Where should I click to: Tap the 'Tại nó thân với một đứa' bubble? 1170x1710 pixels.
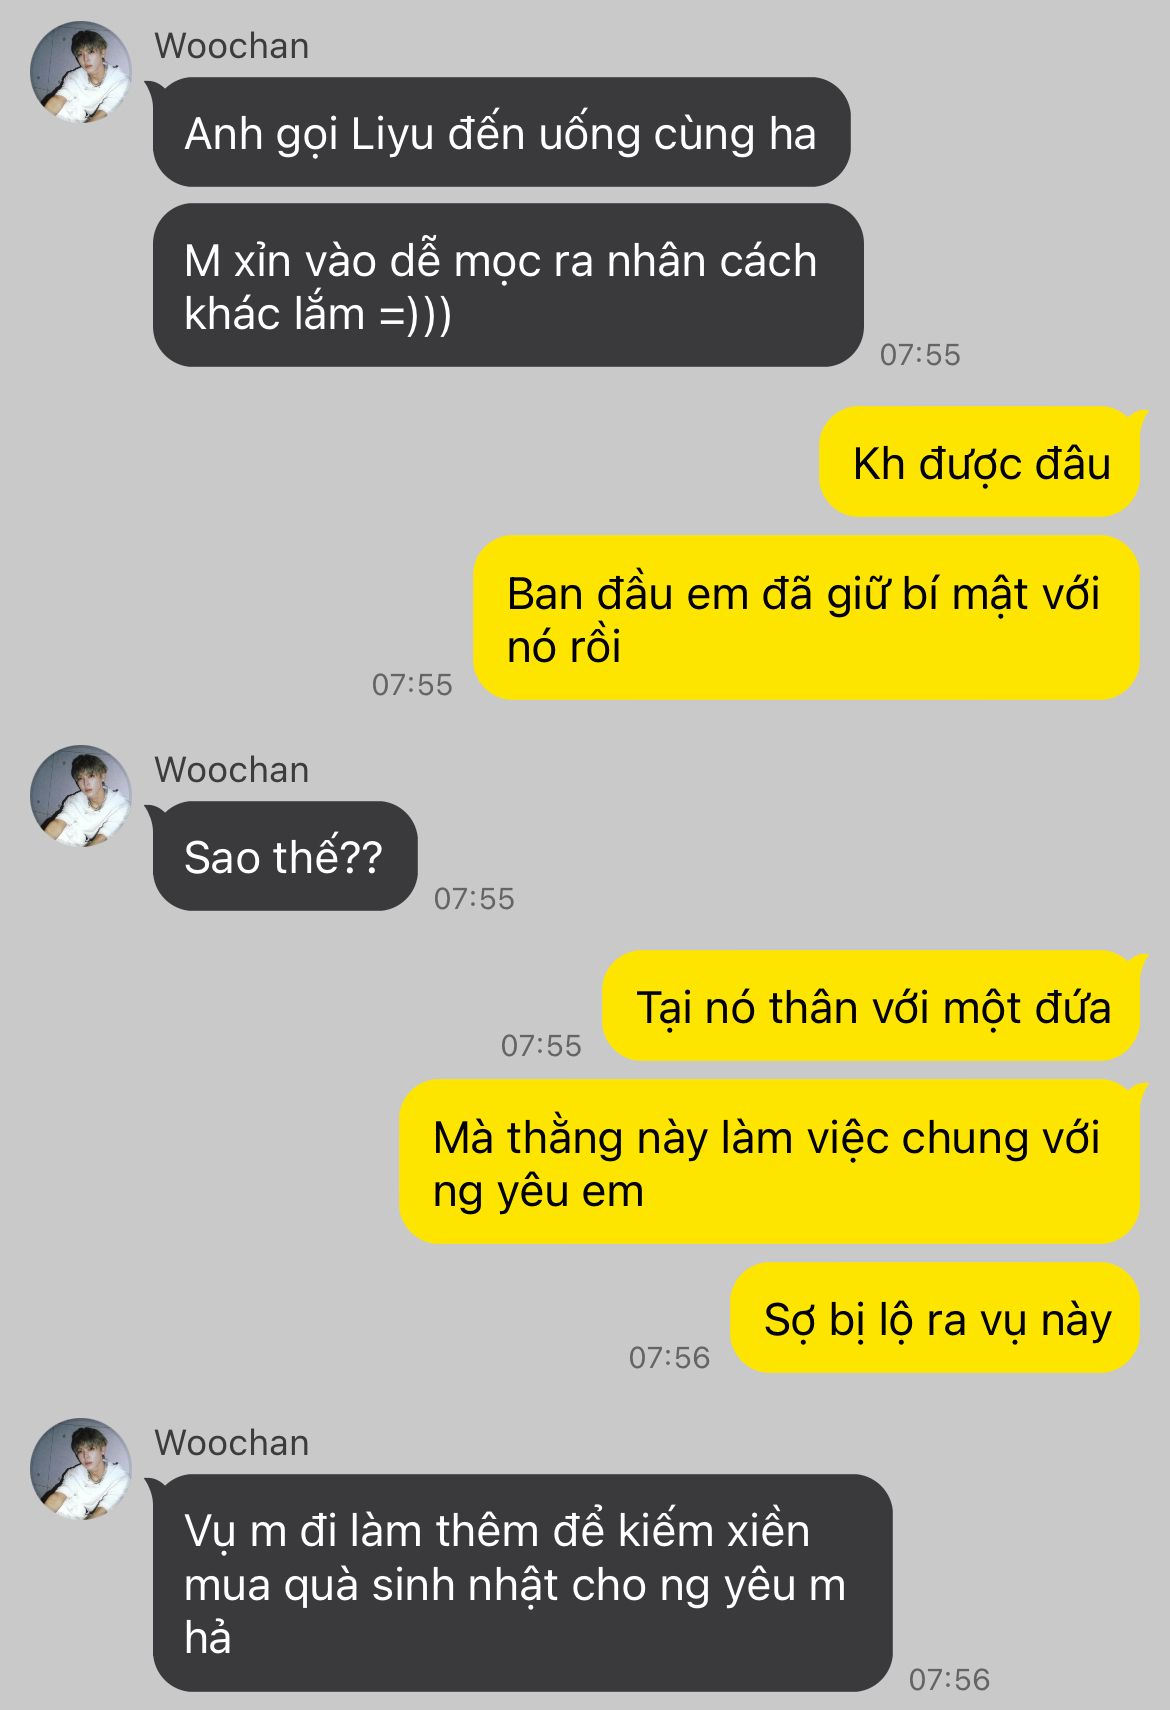tap(871, 1005)
